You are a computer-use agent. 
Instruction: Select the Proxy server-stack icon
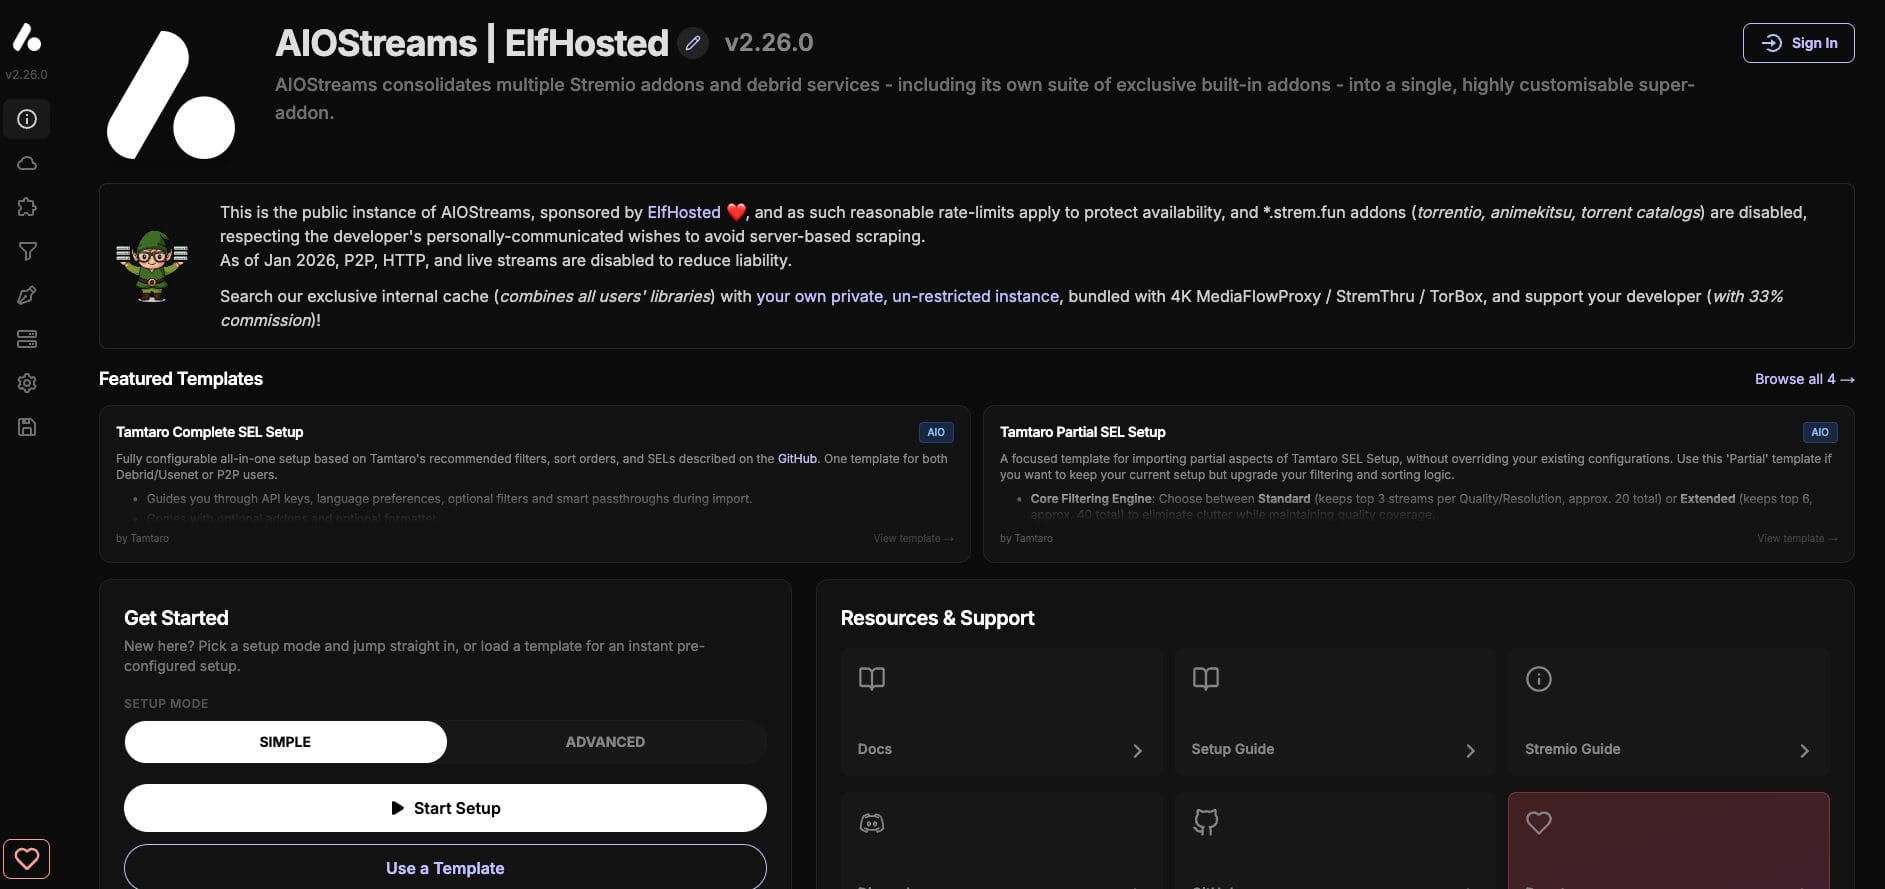[x=27, y=339]
